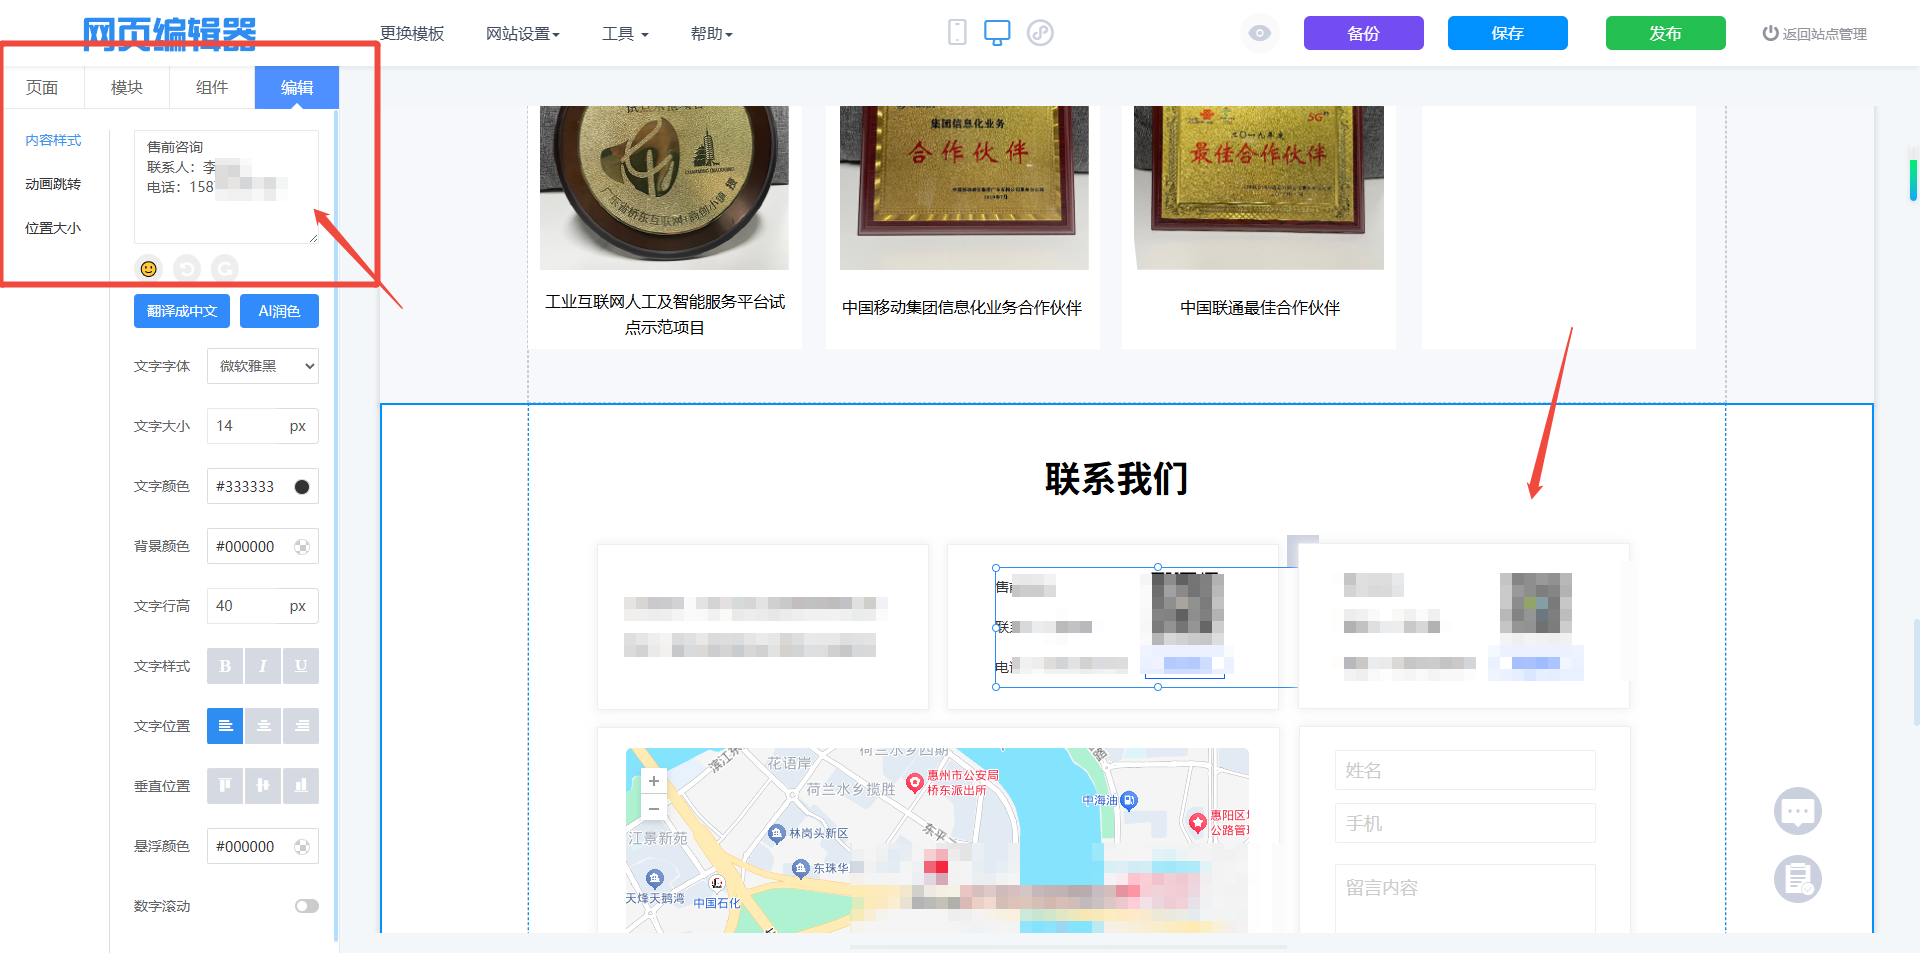Open the 文字字体 font dropdown
The width and height of the screenshot is (1920, 953).
click(263, 366)
